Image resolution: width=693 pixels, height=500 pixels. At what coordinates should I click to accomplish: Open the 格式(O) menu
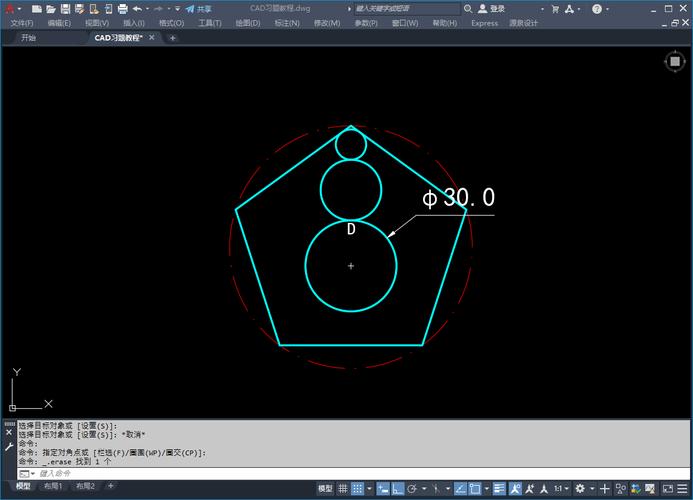(171, 23)
